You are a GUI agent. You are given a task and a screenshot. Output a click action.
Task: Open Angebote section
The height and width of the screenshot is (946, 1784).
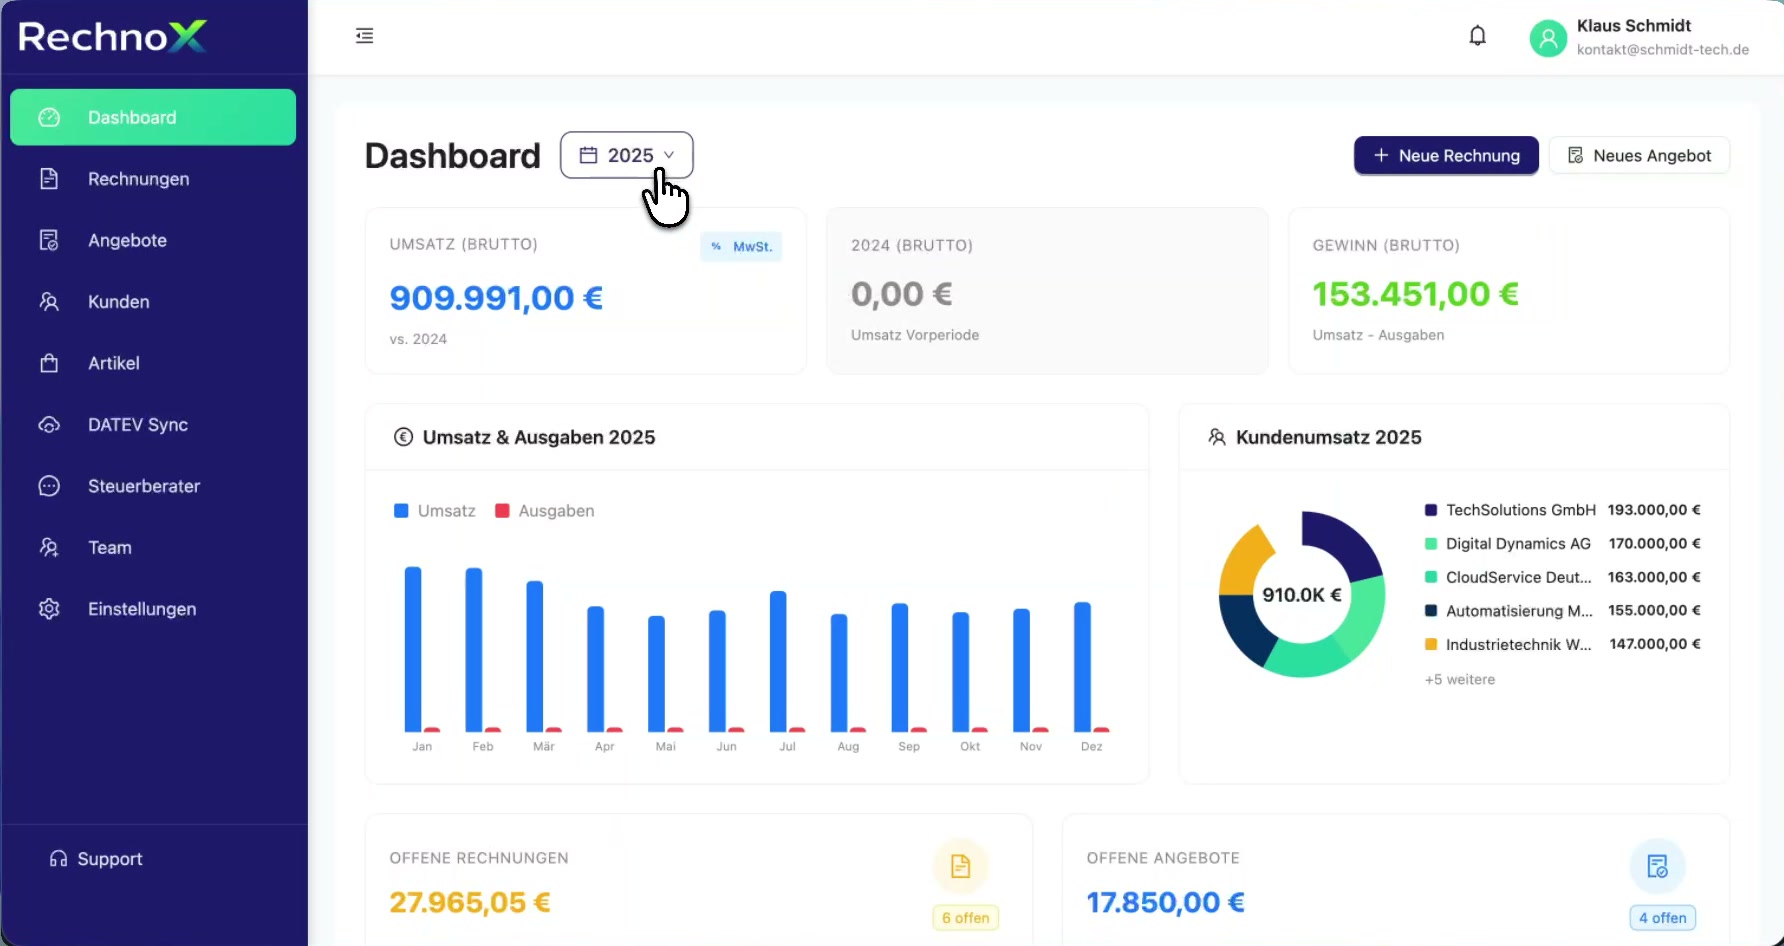tap(153, 240)
